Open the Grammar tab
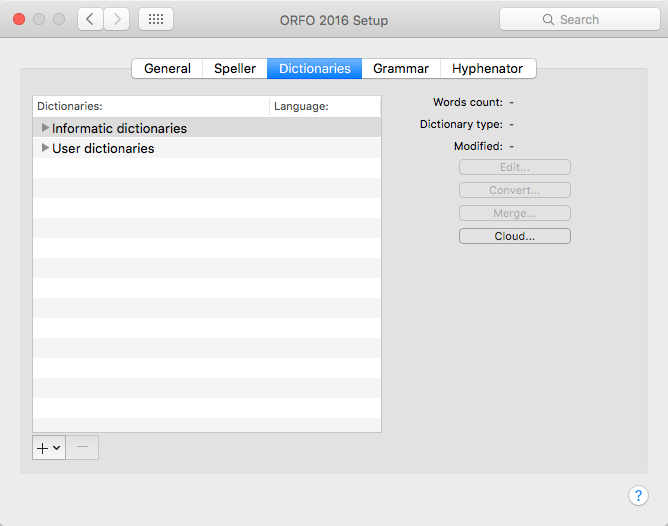This screenshot has height=526, width=668. (401, 69)
